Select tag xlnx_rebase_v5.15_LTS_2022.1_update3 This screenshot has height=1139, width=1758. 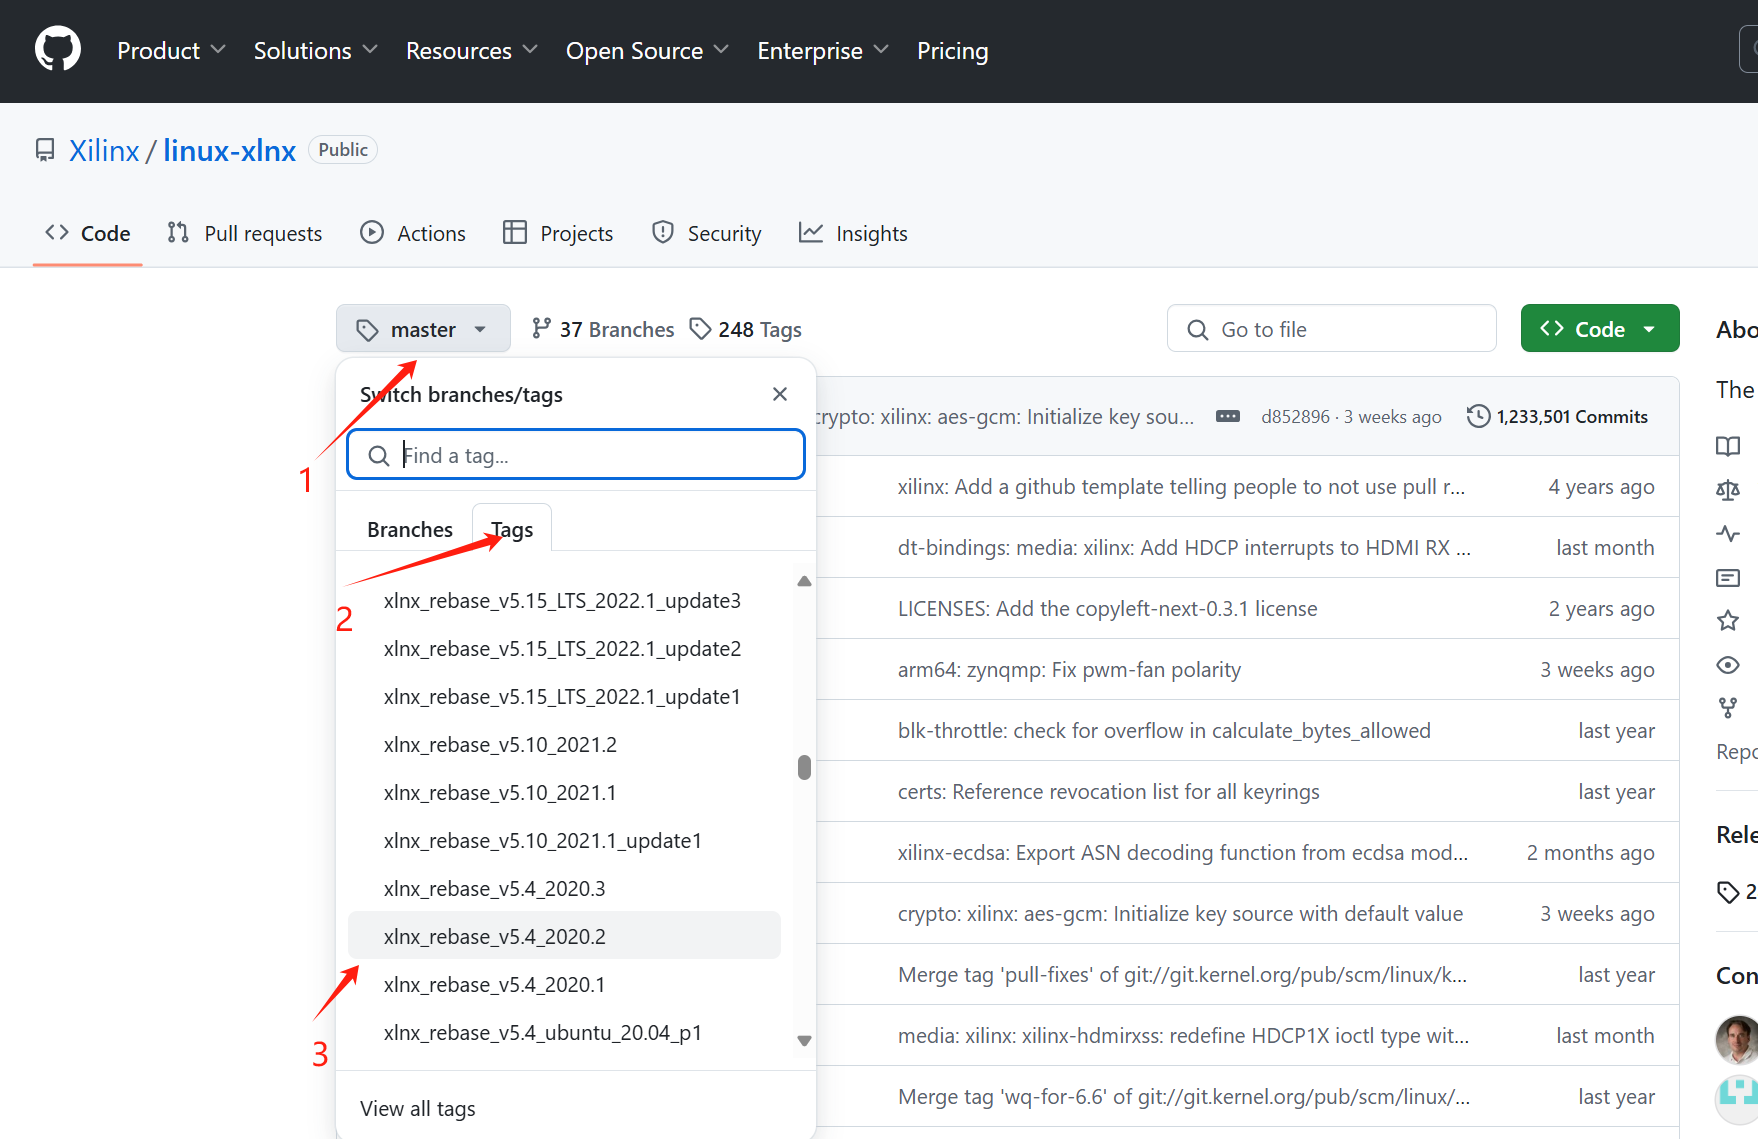point(563,601)
